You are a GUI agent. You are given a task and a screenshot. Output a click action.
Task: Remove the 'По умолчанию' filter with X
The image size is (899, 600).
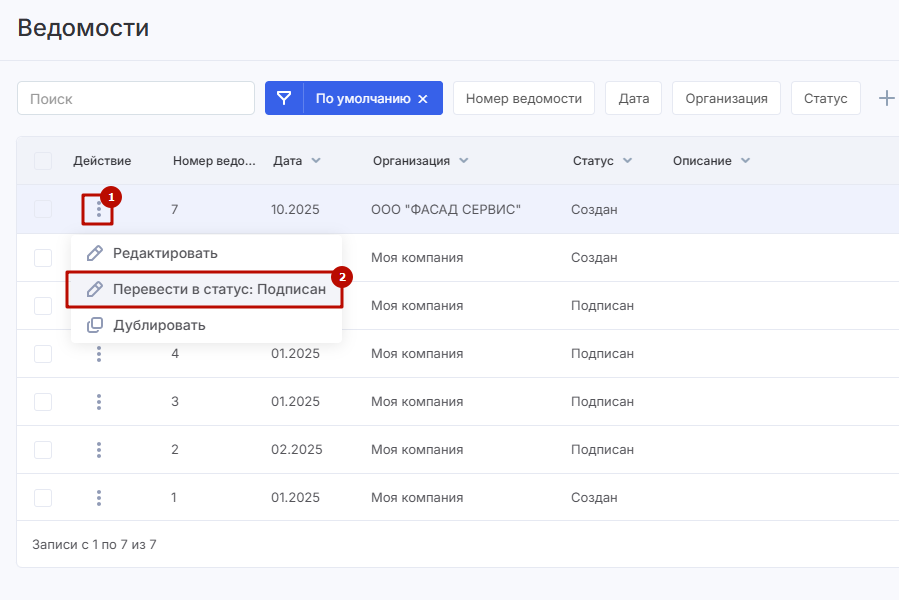pos(423,99)
